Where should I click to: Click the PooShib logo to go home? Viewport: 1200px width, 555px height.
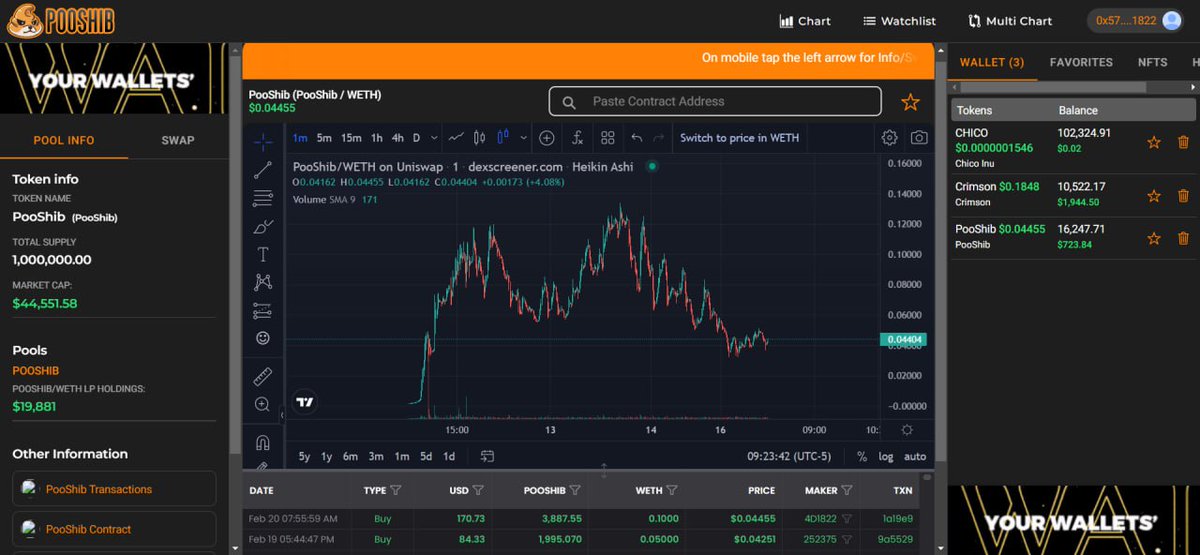(x=62, y=20)
